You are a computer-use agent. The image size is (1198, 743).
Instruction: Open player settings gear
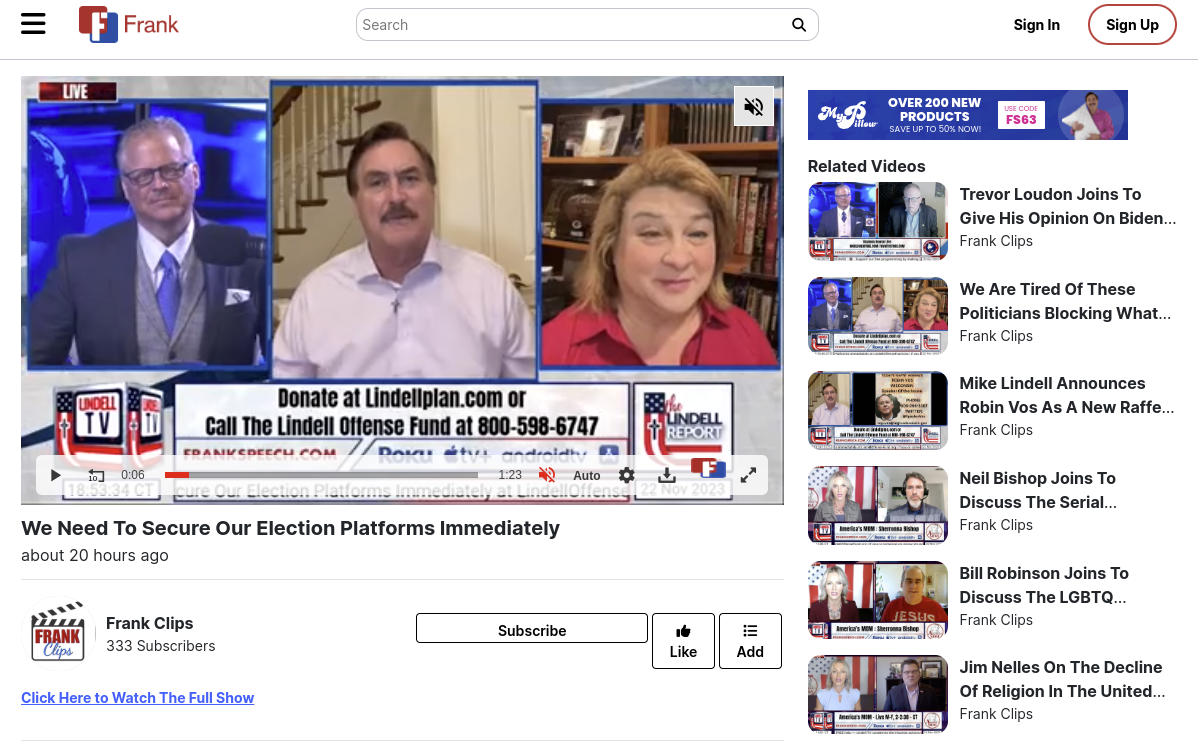click(627, 475)
